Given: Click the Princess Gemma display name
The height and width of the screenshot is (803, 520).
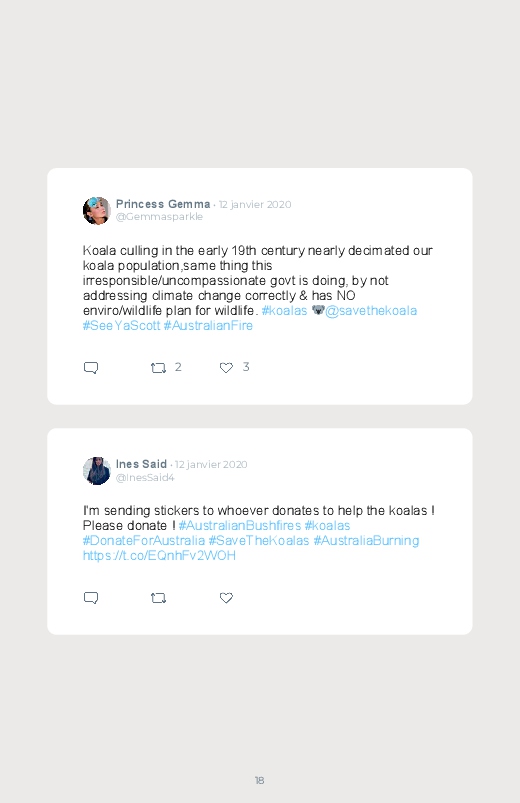Looking at the screenshot, I should point(163,204).
